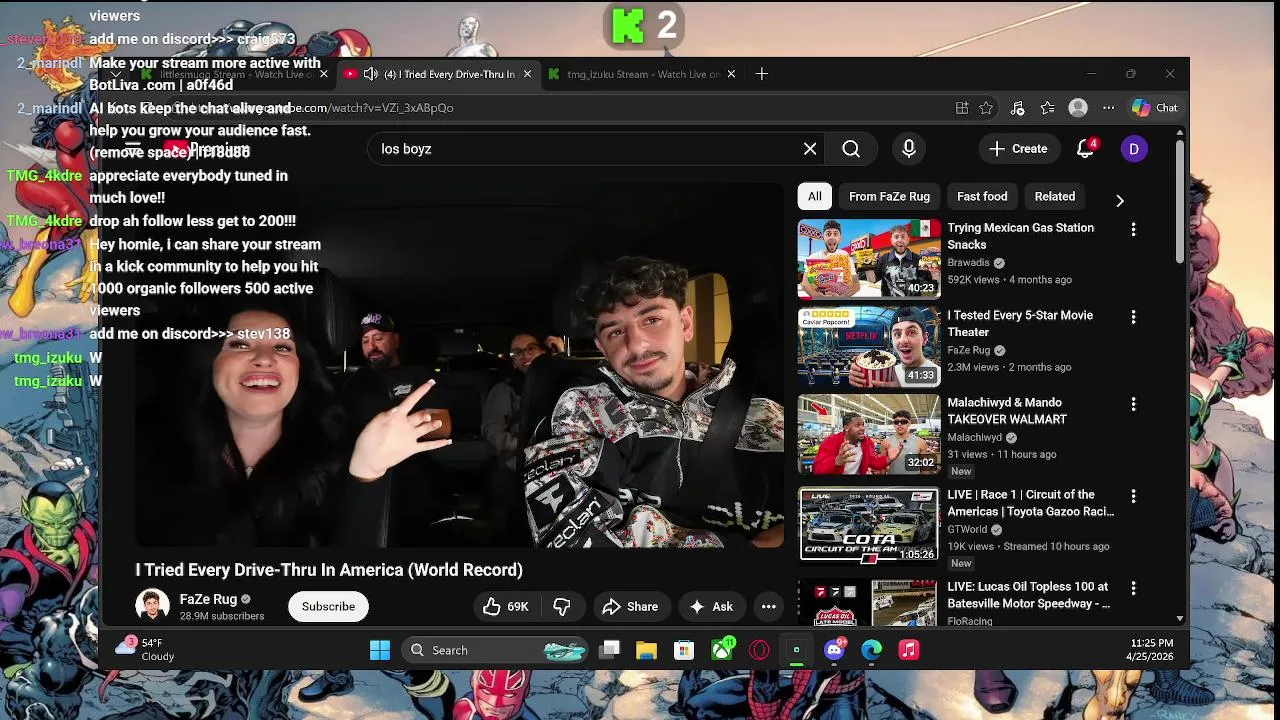Open the FaZe Rug channel avatar
Viewport: 1280px width, 720px height.
pos(152,606)
